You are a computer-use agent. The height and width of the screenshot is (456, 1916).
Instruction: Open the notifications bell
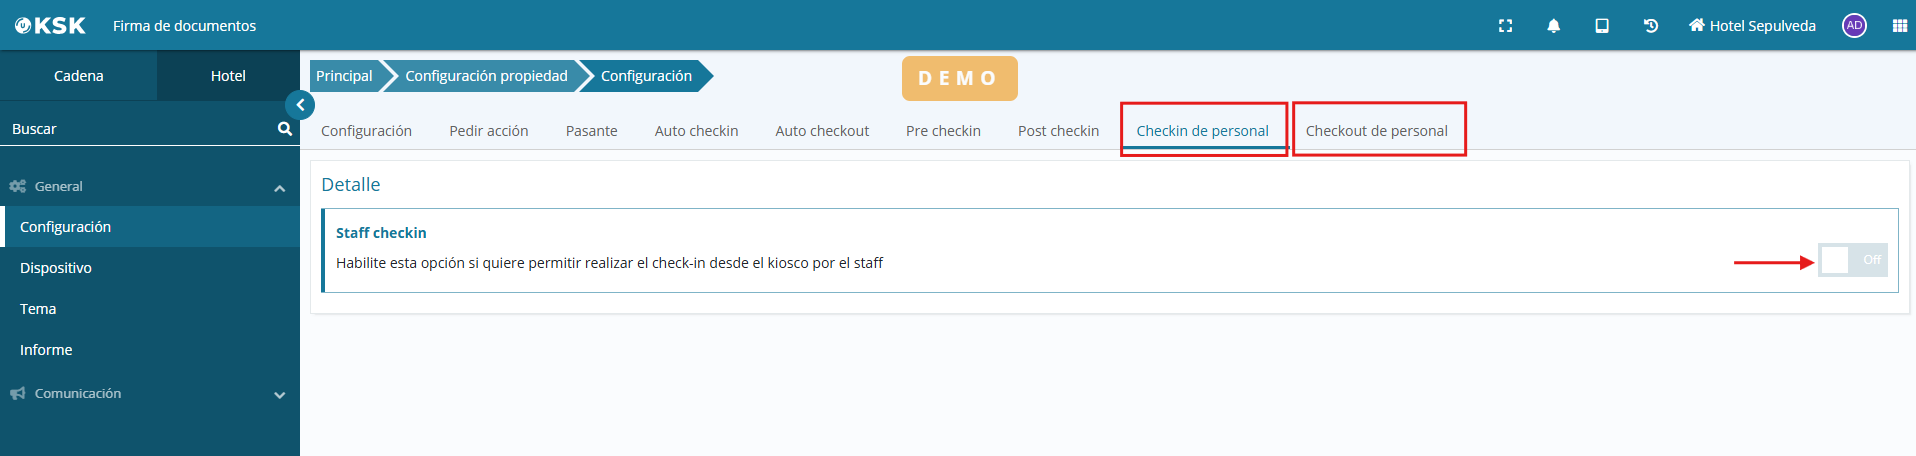[x=1553, y=26]
